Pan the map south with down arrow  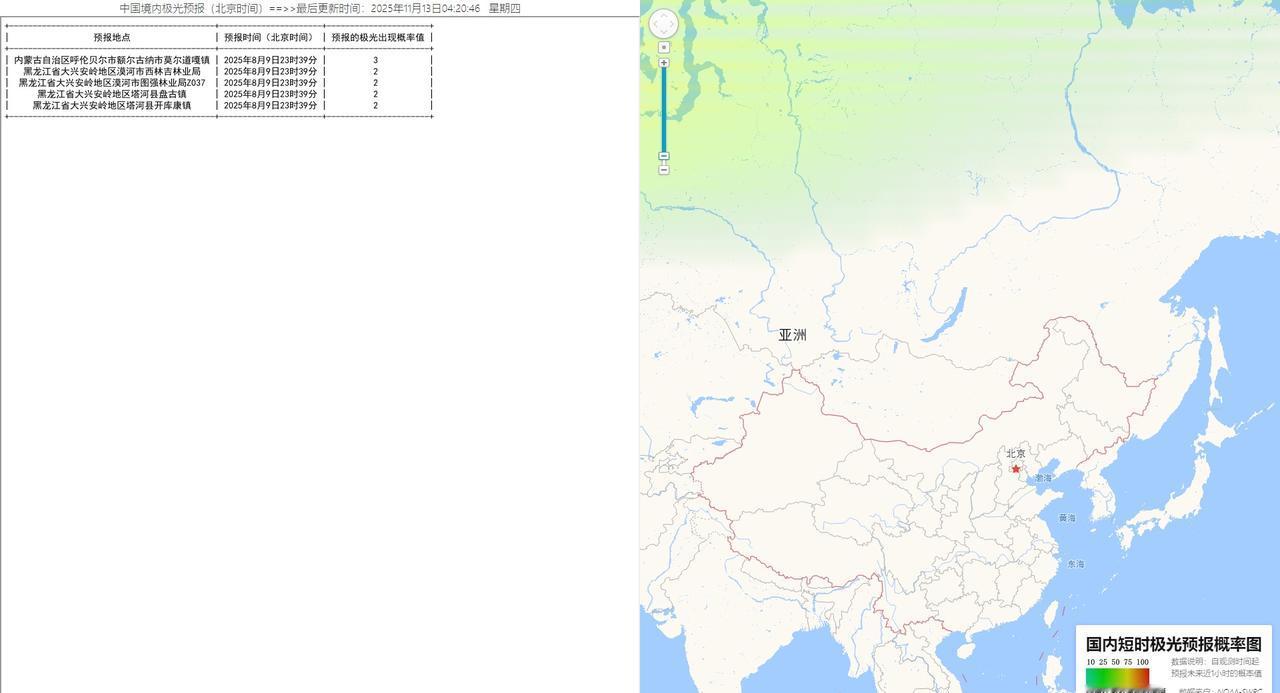pos(664,32)
